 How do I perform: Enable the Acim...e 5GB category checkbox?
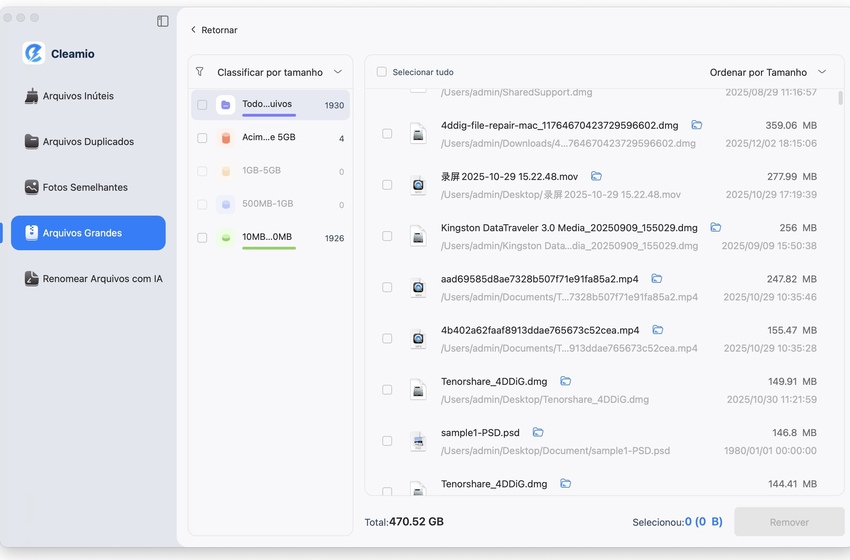[x=202, y=138]
